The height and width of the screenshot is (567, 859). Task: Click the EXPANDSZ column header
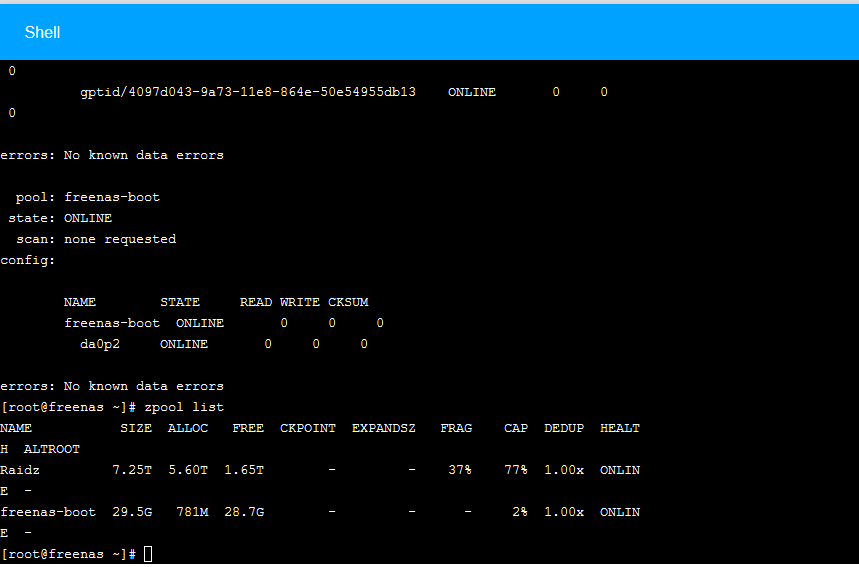(x=383, y=428)
